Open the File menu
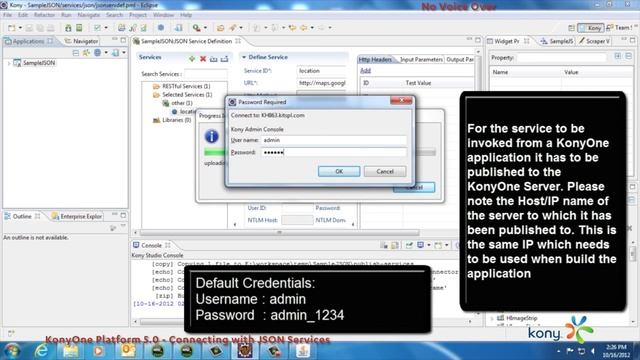This screenshot has height=360, width=640. click(x=7, y=15)
